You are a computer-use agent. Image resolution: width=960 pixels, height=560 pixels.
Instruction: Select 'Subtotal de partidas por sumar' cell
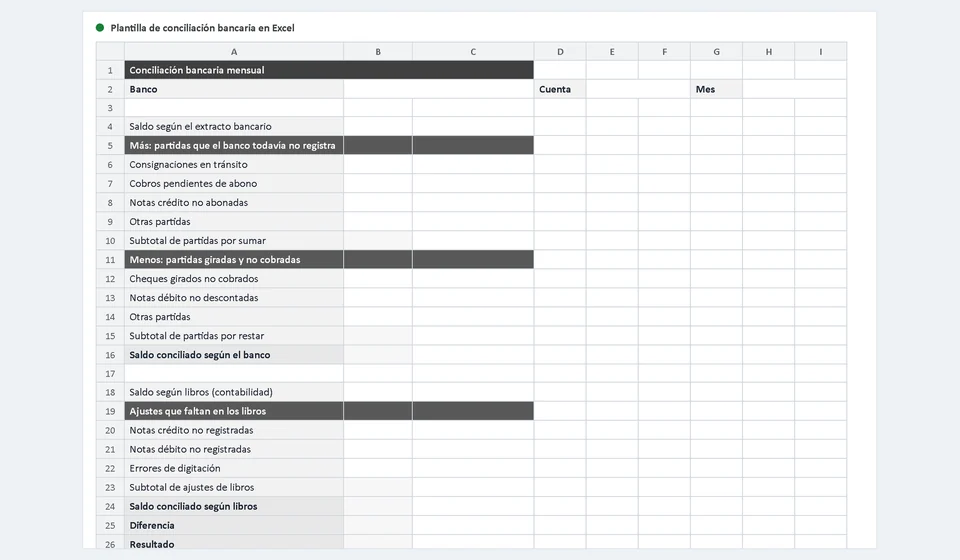pos(234,241)
